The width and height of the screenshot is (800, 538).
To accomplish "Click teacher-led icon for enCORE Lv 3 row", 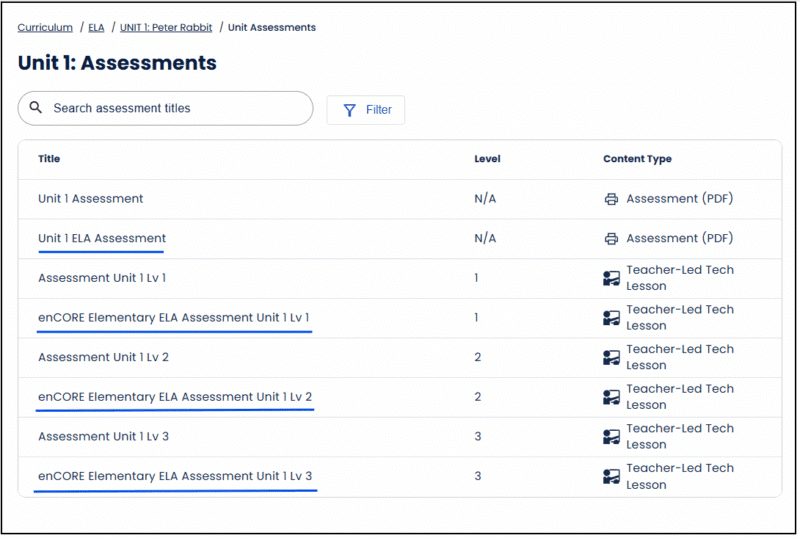I will pos(611,476).
